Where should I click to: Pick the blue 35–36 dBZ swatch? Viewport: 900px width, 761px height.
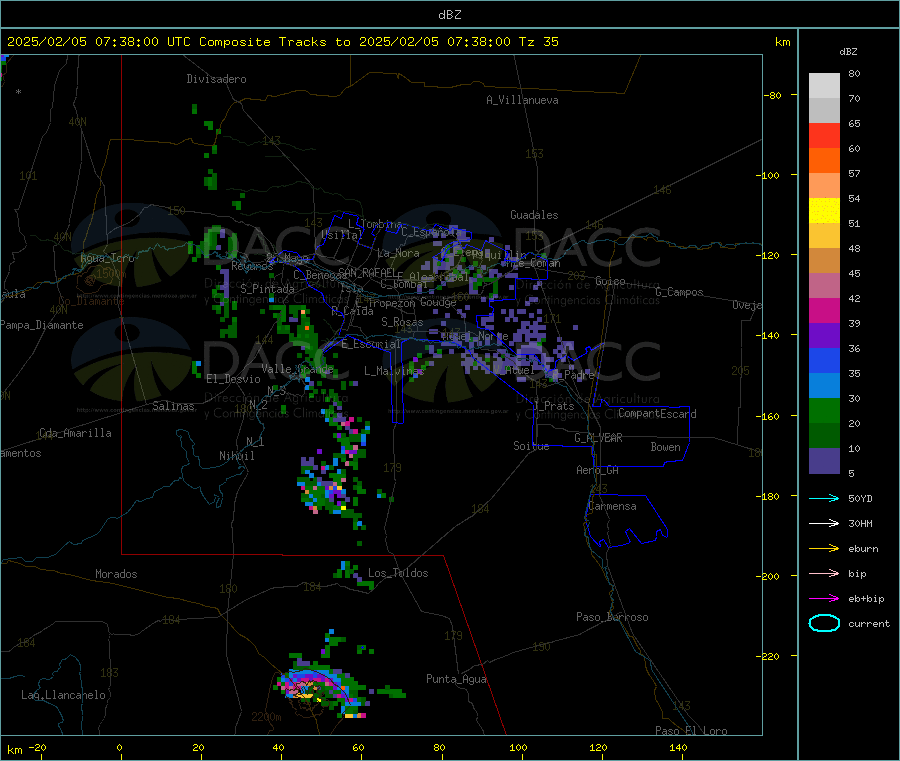pos(824,360)
